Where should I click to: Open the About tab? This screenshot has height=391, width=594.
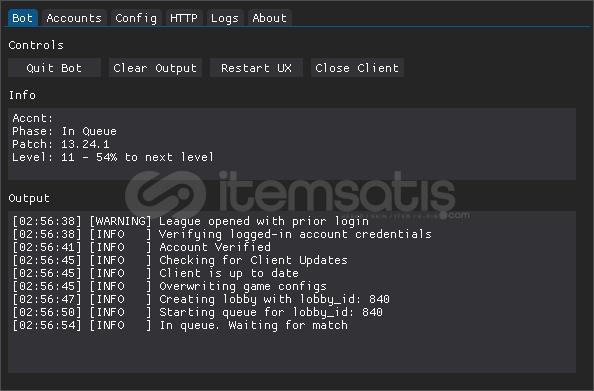pos(269,18)
